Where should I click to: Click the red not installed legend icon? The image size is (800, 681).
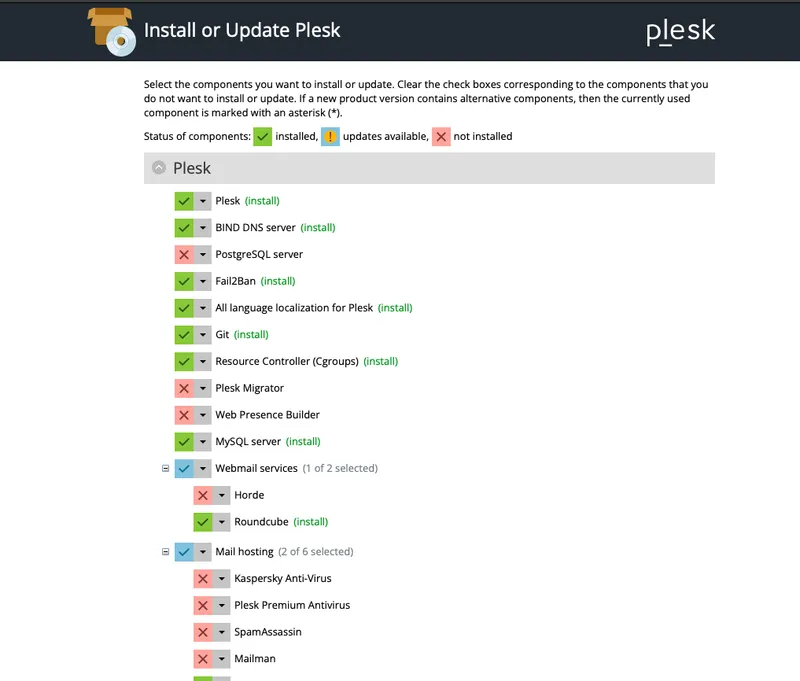440,136
